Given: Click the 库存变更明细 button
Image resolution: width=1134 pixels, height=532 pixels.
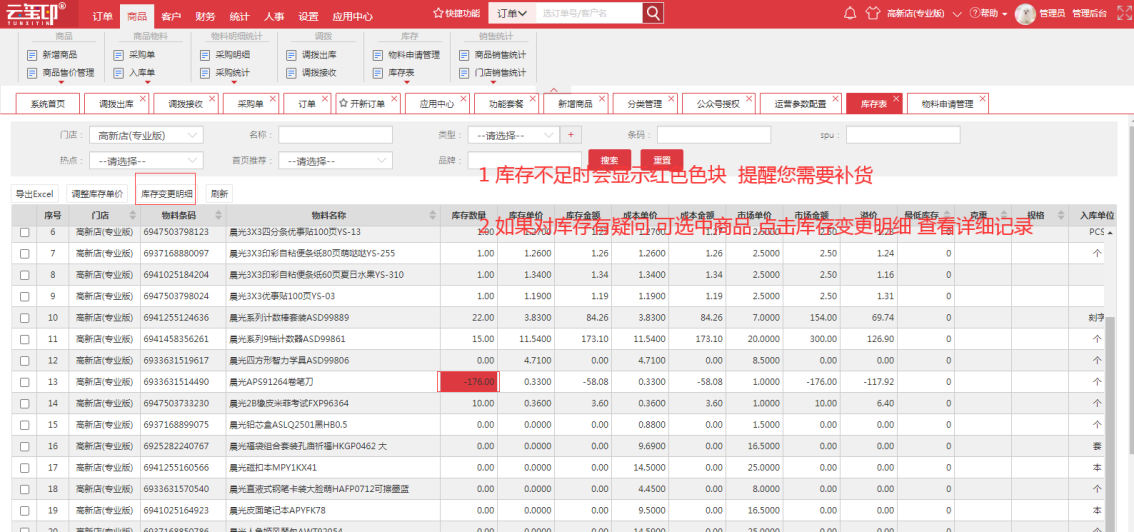Looking at the screenshot, I should click(167, 194).
